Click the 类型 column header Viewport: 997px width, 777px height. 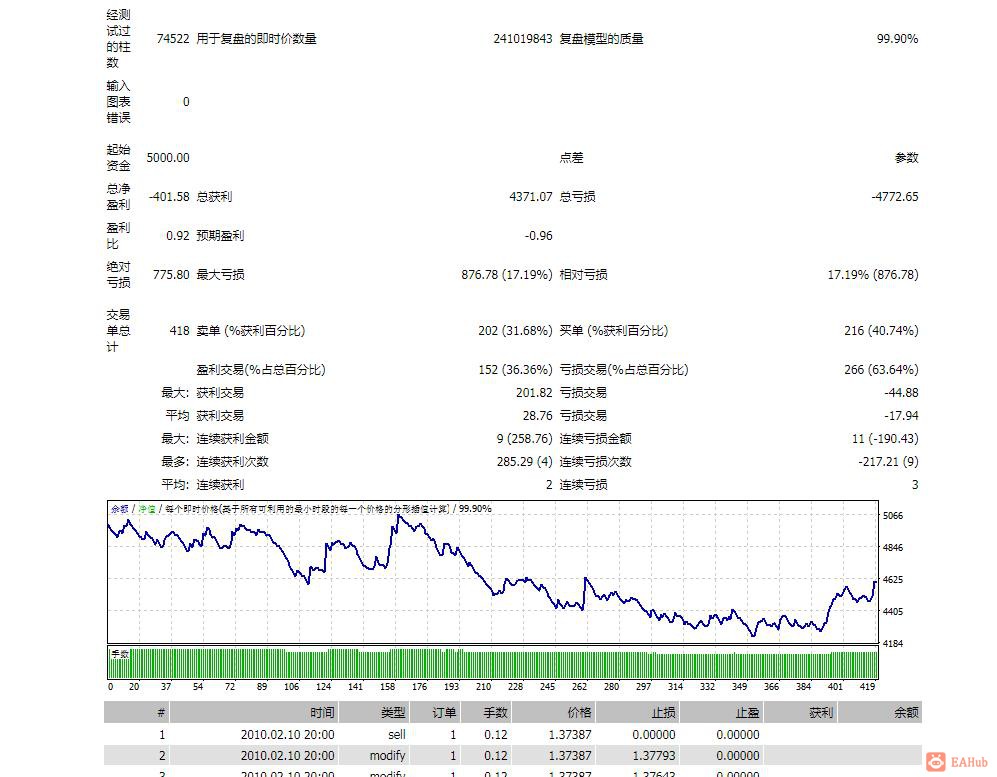point(390,712)
